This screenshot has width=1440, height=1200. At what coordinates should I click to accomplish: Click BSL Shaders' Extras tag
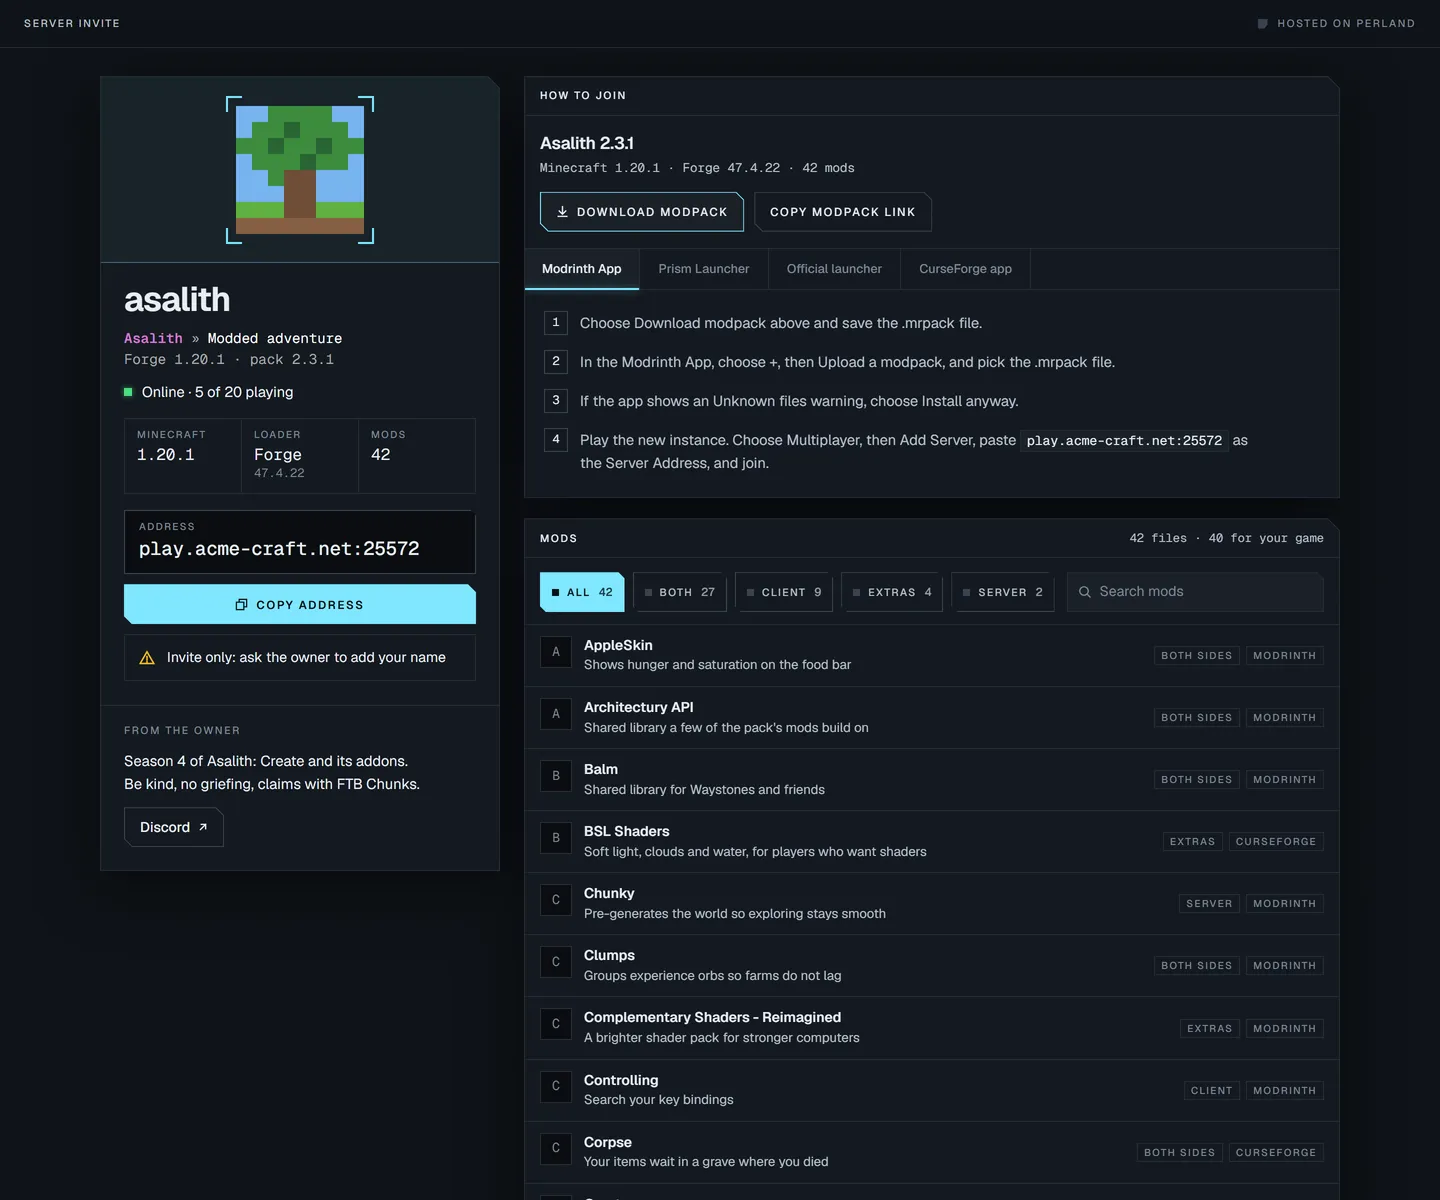[x=1192, y=842]
